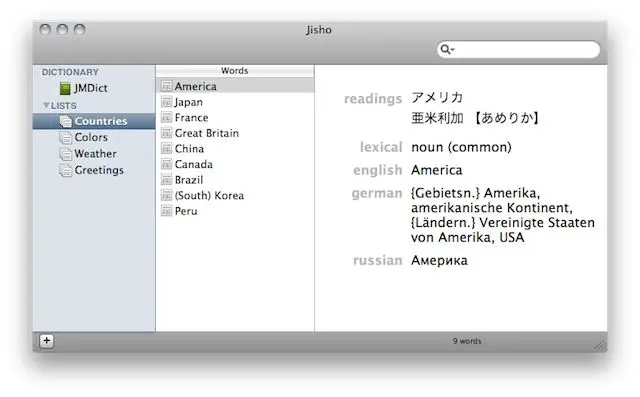Select the word Great Britain
The height and width of the screenshot is (397, 640).
(235, 133)
